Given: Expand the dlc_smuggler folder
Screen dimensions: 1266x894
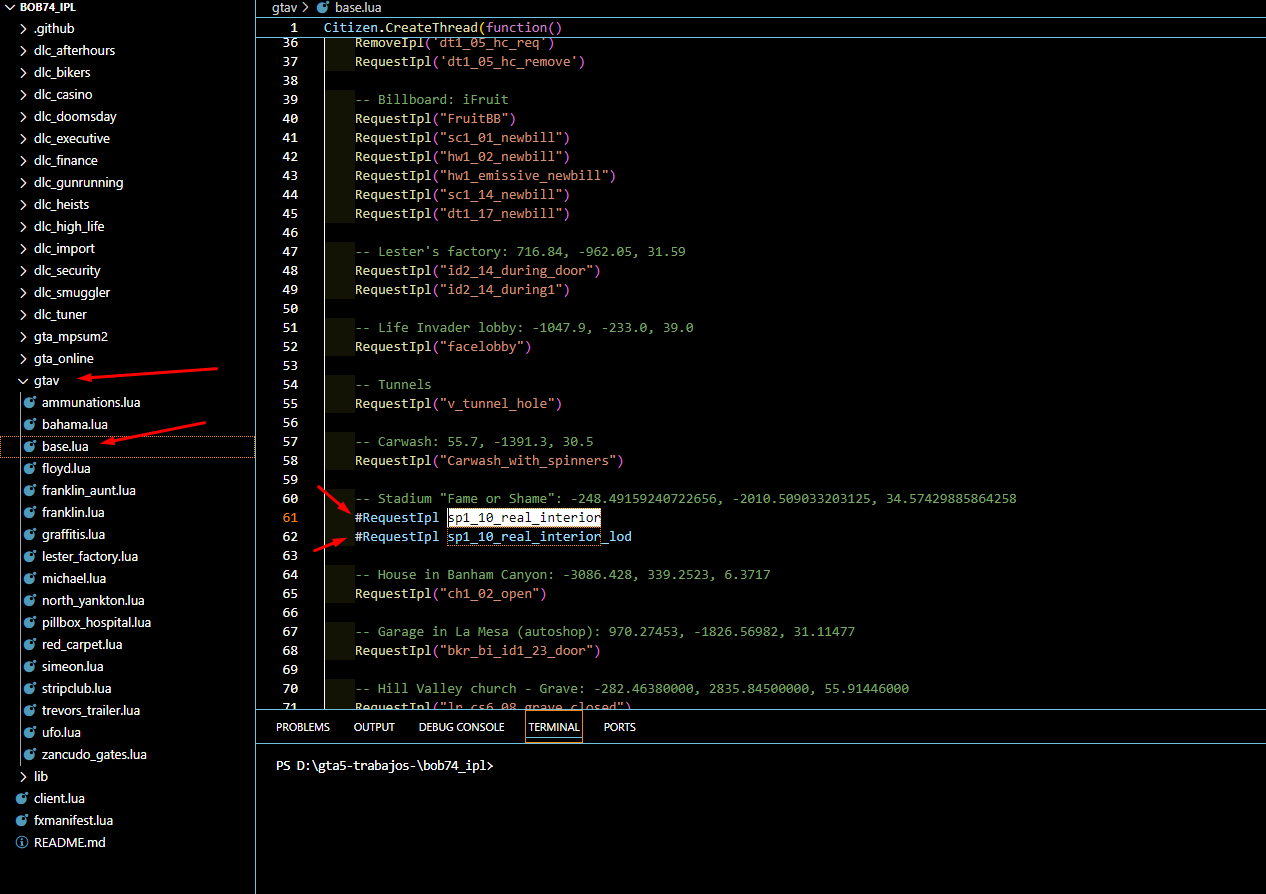Looking at the screenshot, I should 23,292.
